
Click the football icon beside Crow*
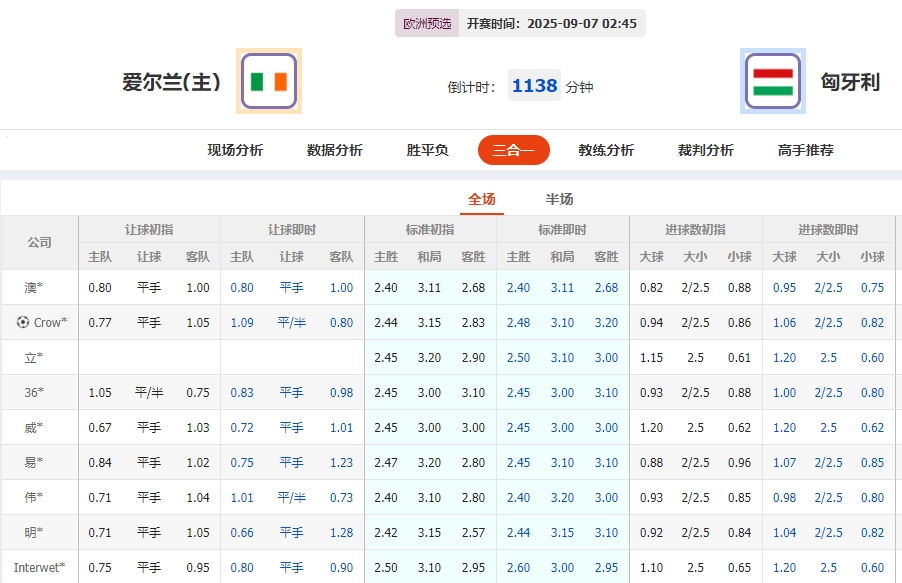(x=20, y=322)
